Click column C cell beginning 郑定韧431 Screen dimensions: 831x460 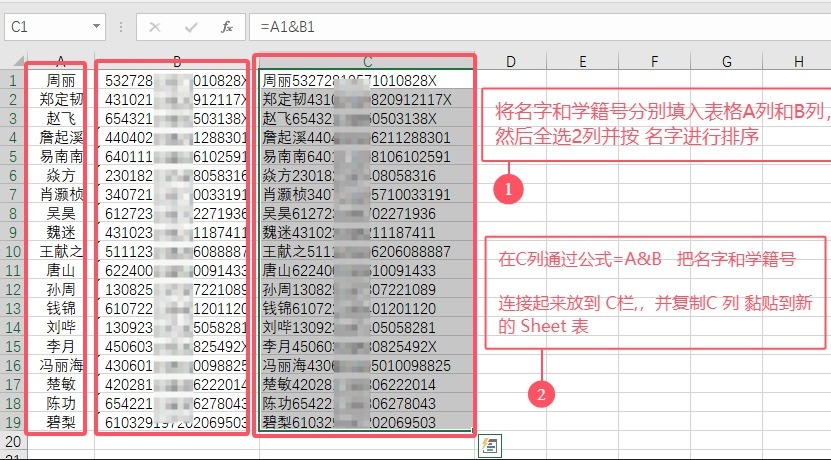click(367, 100)
